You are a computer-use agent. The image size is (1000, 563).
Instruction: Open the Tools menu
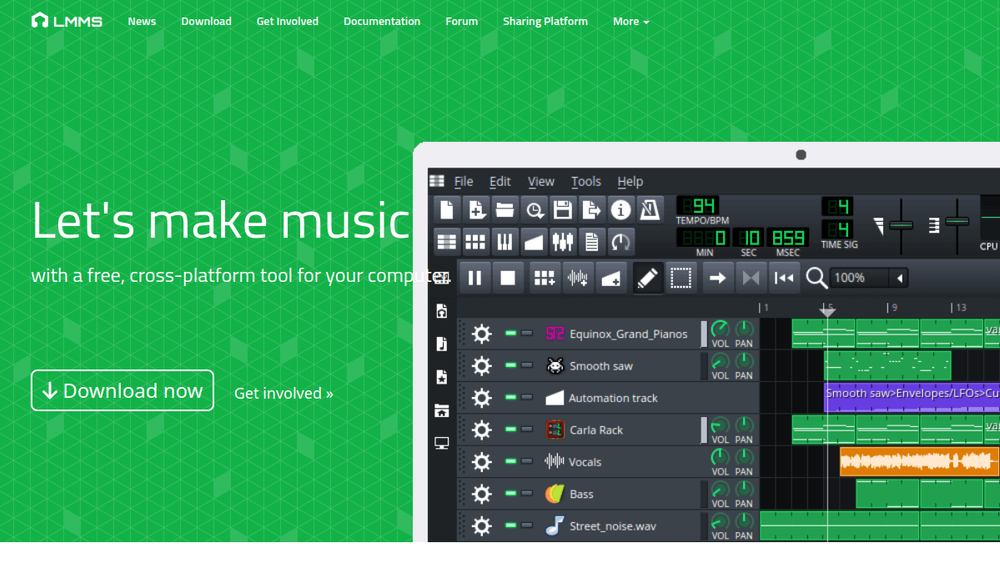[585, 182]
